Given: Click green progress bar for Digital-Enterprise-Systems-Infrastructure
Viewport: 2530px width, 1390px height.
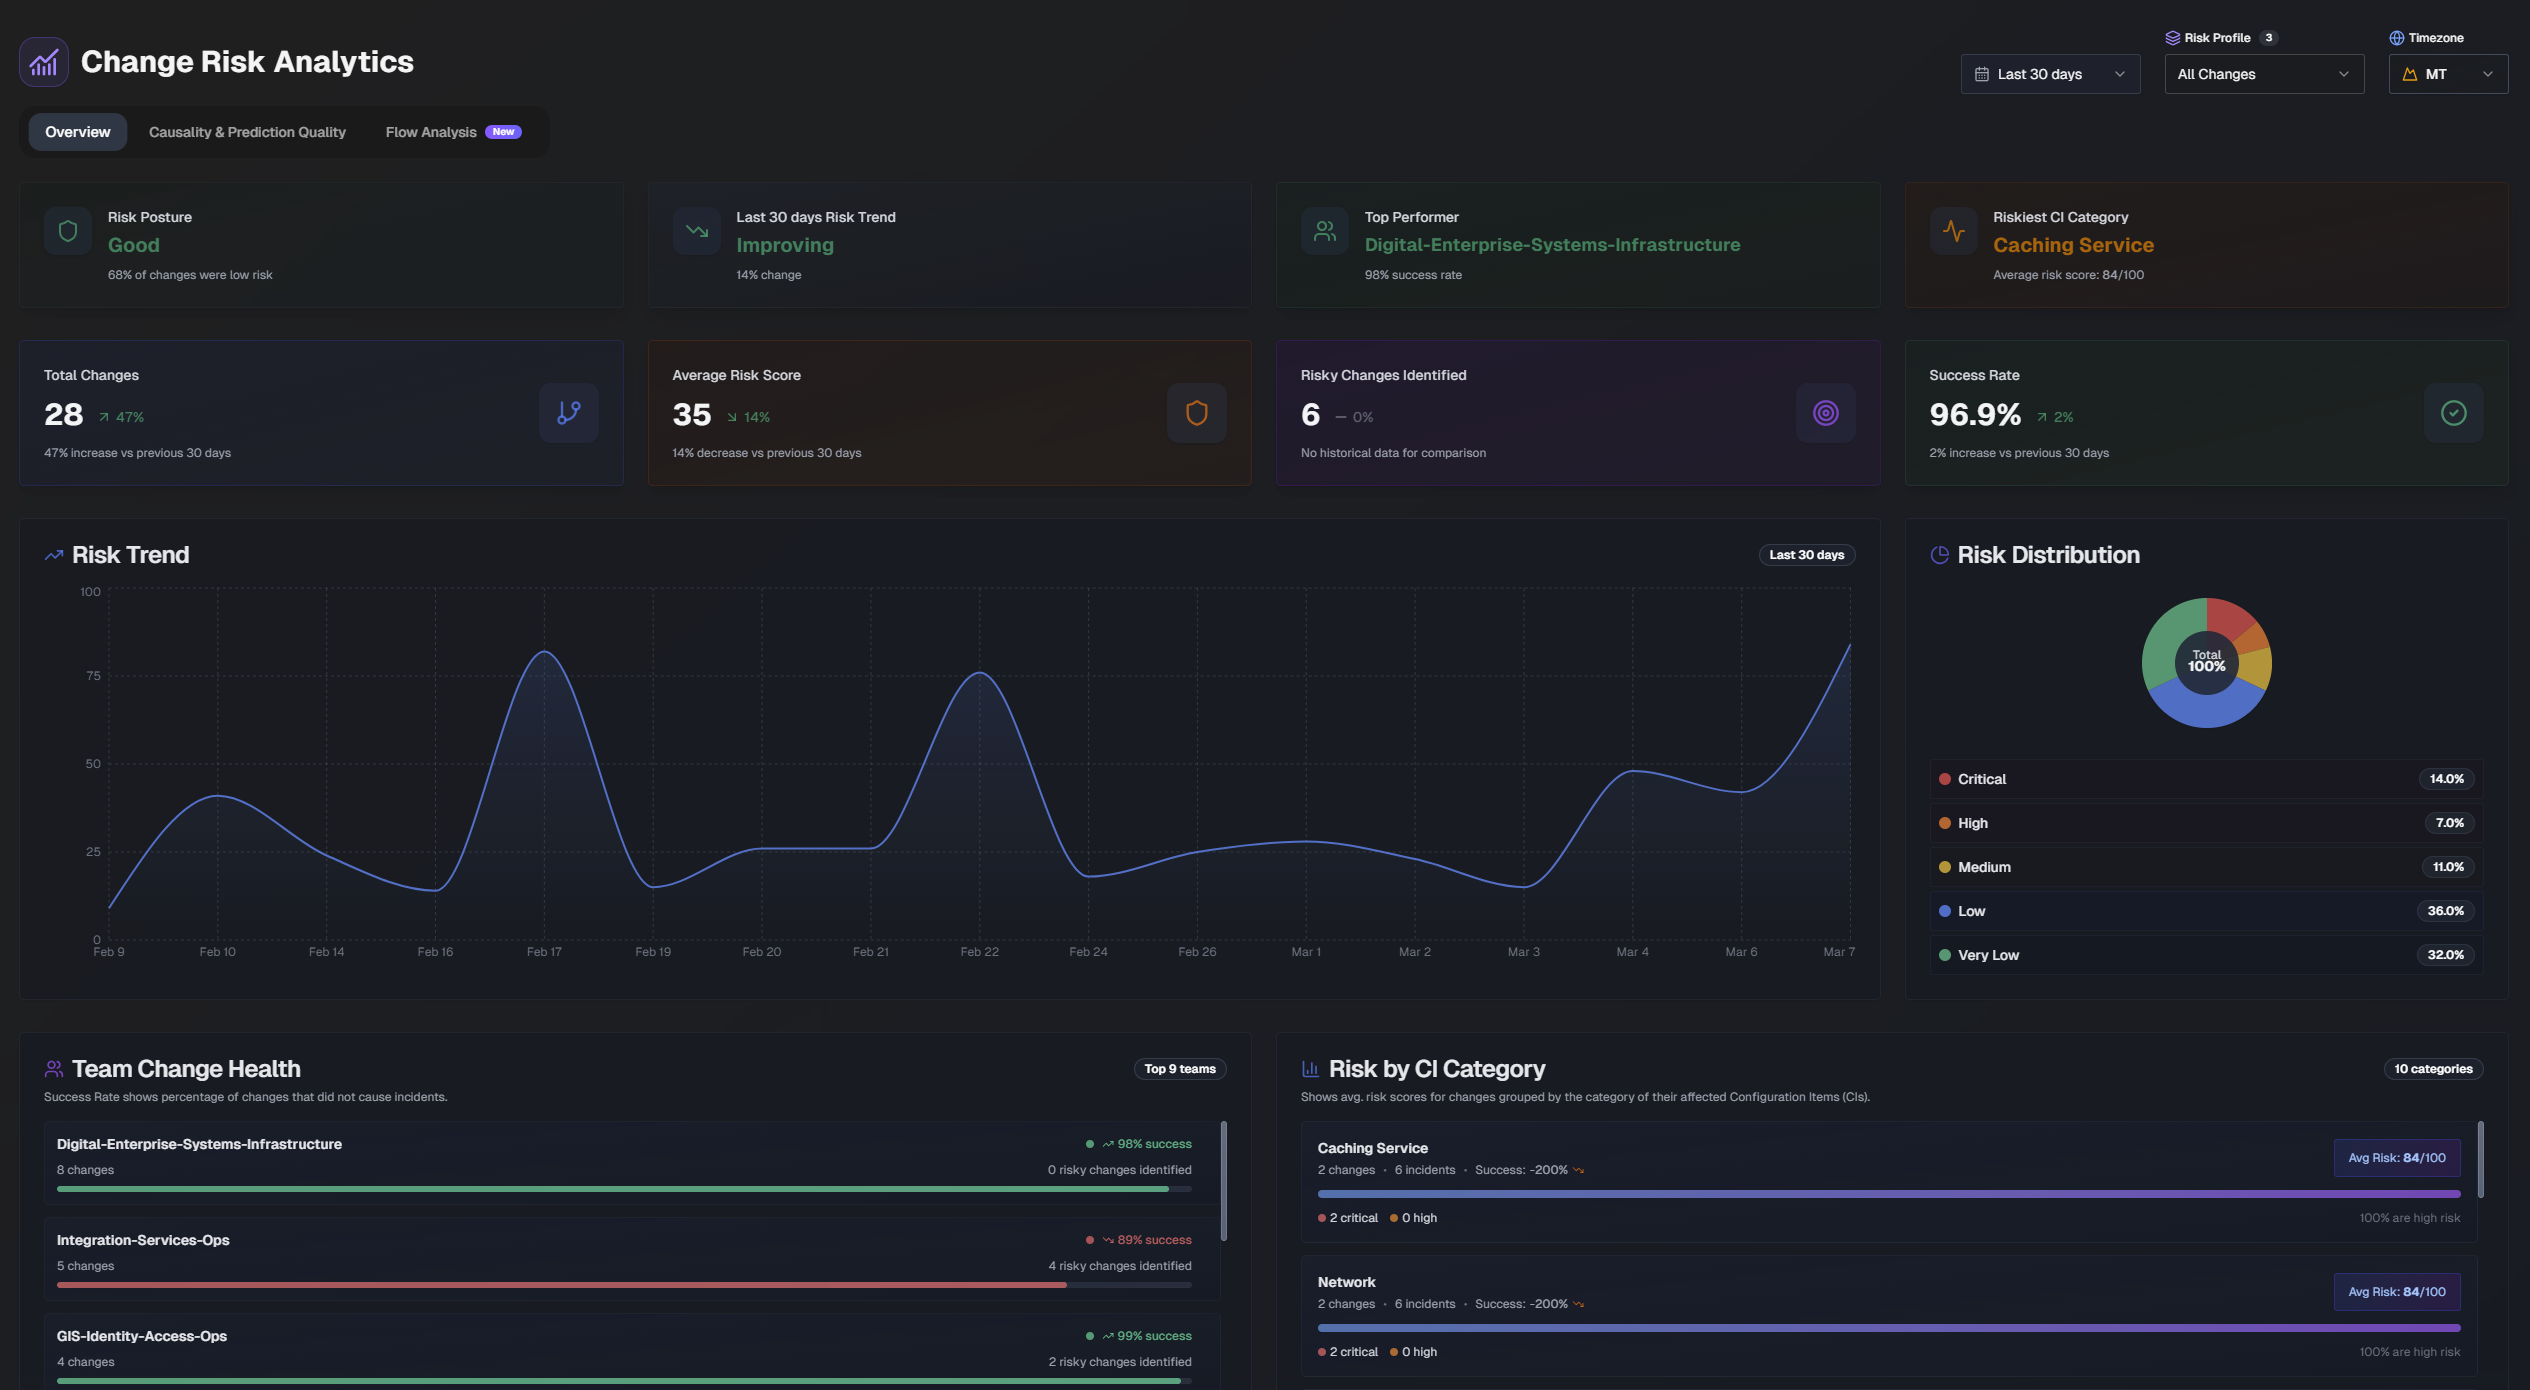Looking at the screenshot, I should [x=624, y=1189].
